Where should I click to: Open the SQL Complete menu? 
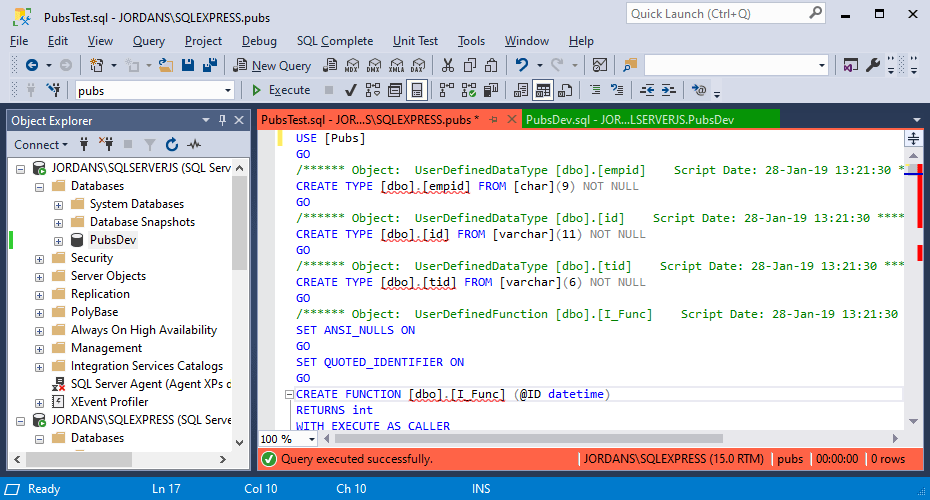pyautogui.click(x=335, y=41)
